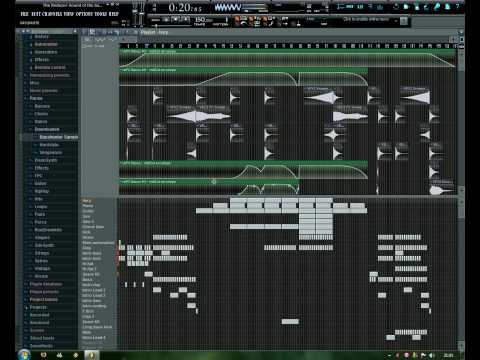480x360 pixels.
Task: Open the FPC folder in browser
Action: [x=39, y=176]
